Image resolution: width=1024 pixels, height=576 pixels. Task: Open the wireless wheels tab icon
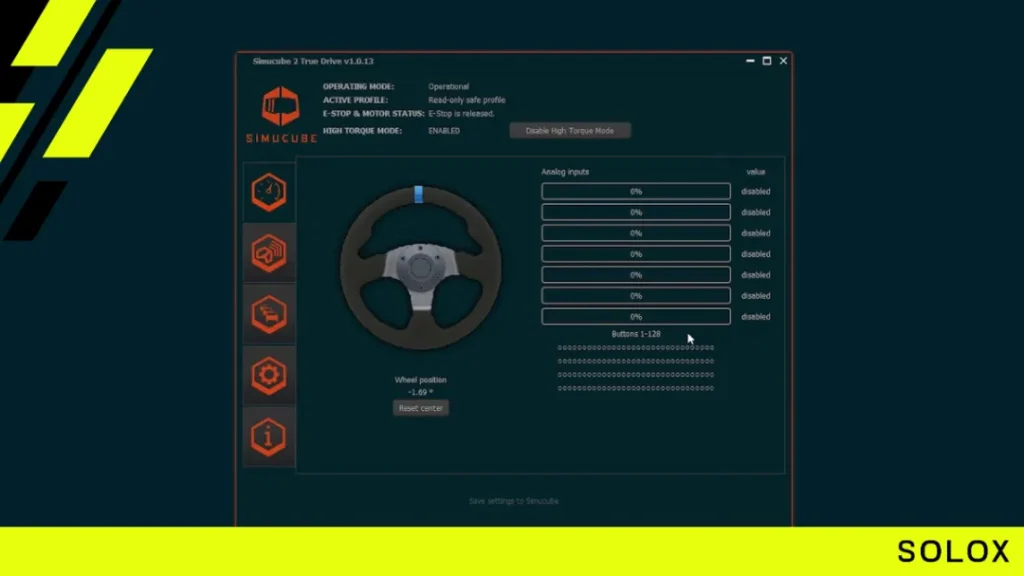(269, 253)
